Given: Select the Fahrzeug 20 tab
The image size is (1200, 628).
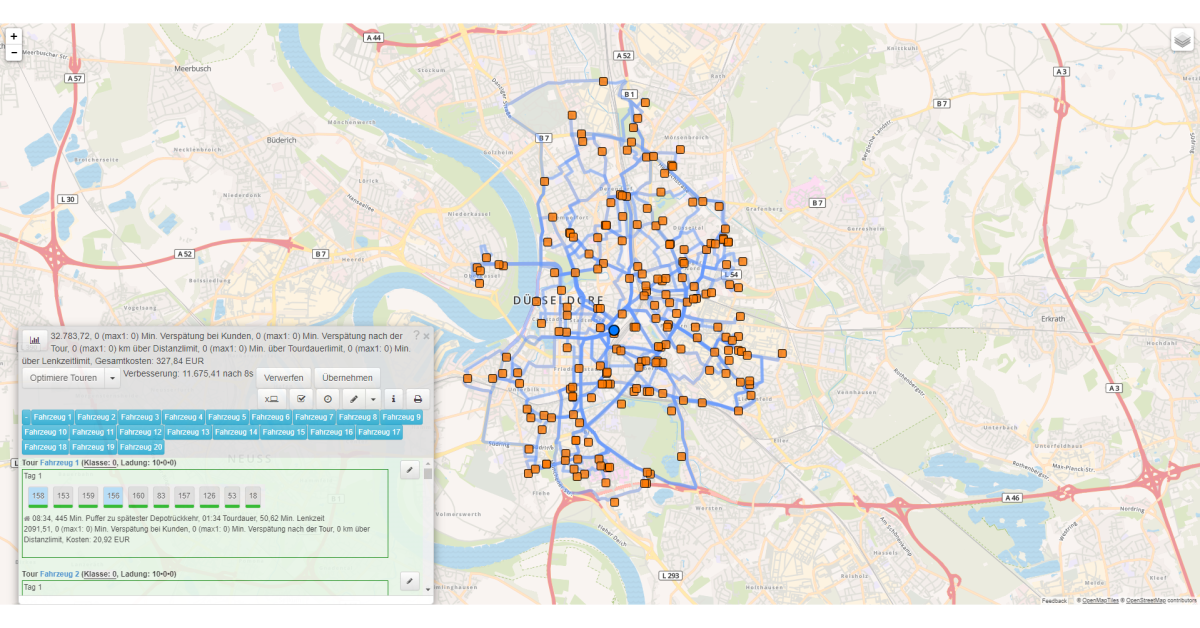Looking at the screenshot, I should click(140, 447).
